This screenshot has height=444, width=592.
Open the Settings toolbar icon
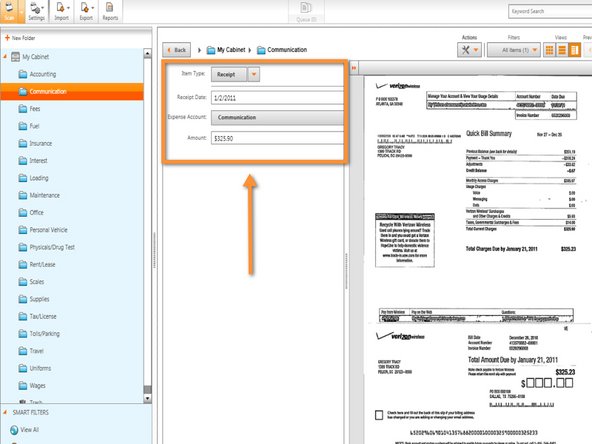36,11
